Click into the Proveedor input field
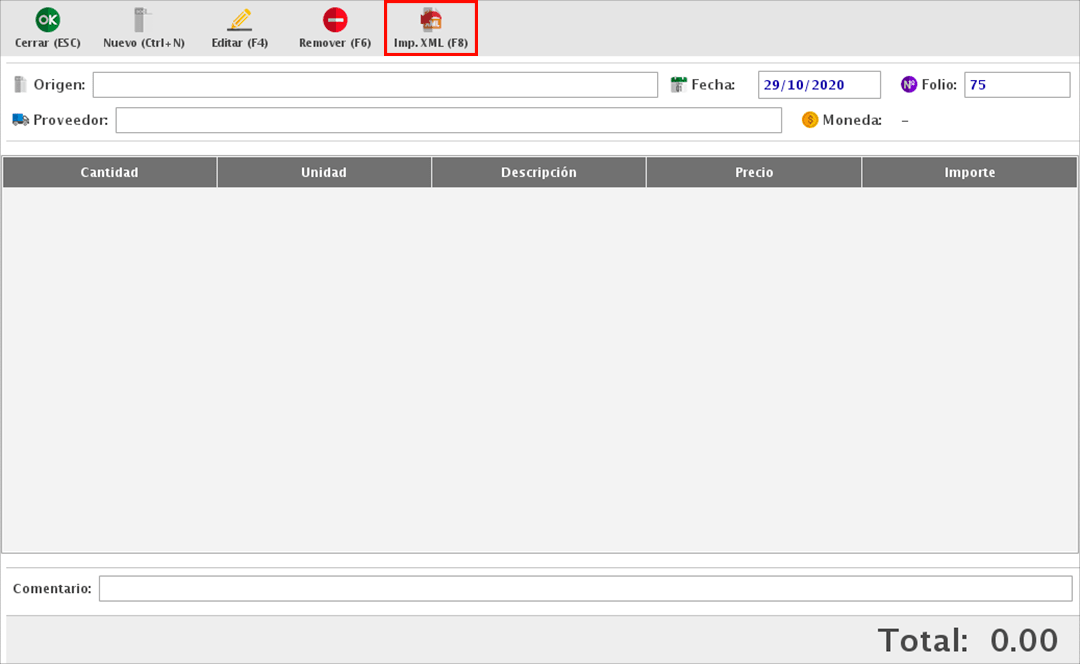Viewport: 1080px width, 664px height. 448,120
